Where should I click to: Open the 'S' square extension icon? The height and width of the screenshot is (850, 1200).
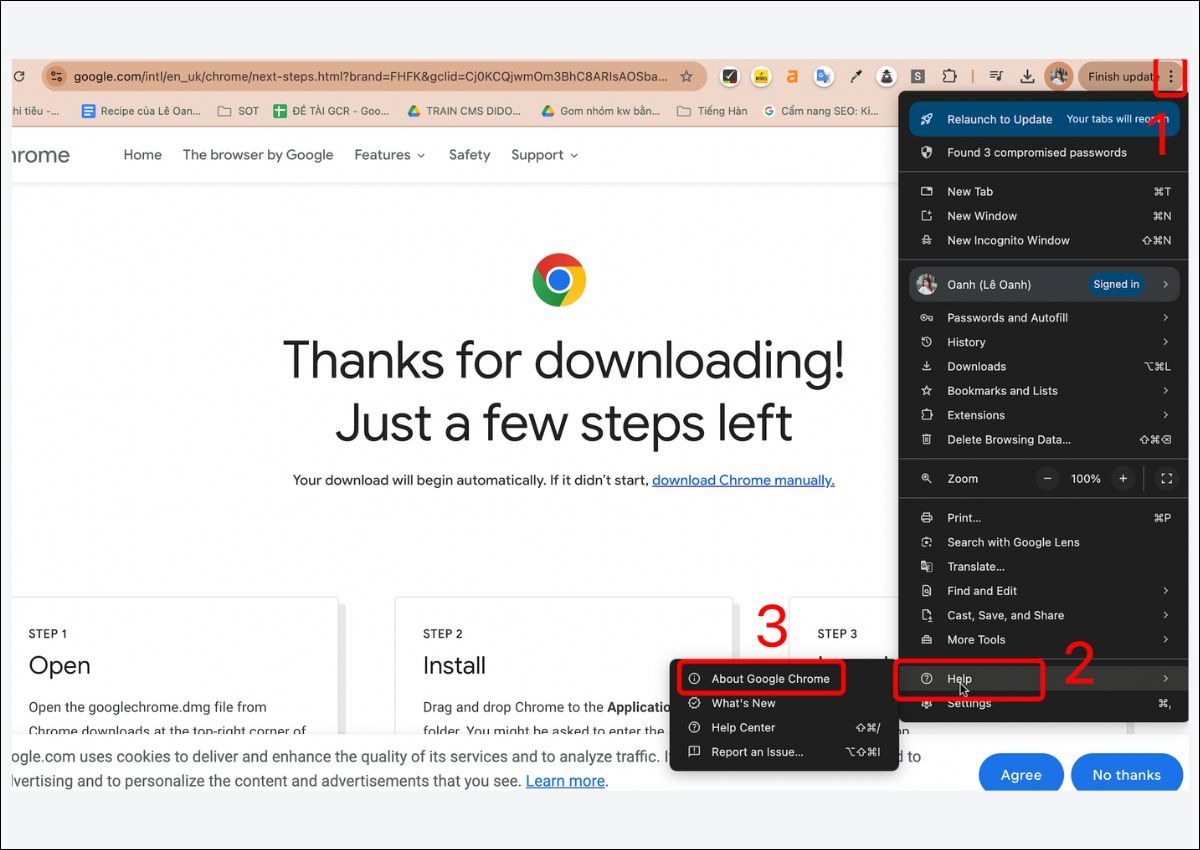click(x=918, y=76)
